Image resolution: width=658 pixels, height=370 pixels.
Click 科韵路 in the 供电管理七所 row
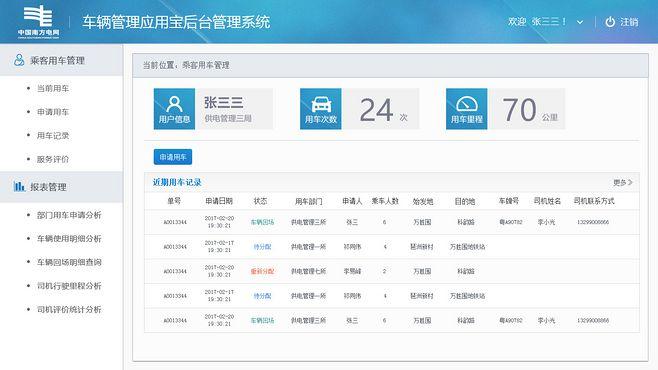466,271
